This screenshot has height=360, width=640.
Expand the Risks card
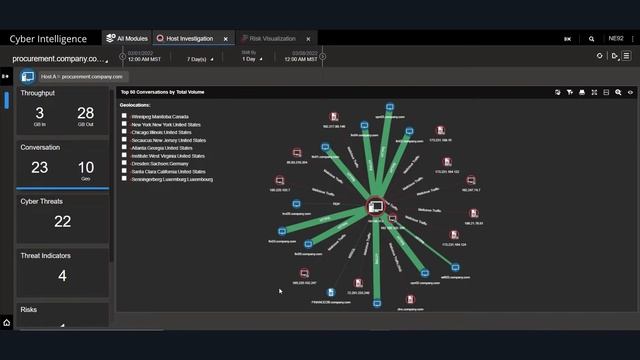[x=62, y=314]
